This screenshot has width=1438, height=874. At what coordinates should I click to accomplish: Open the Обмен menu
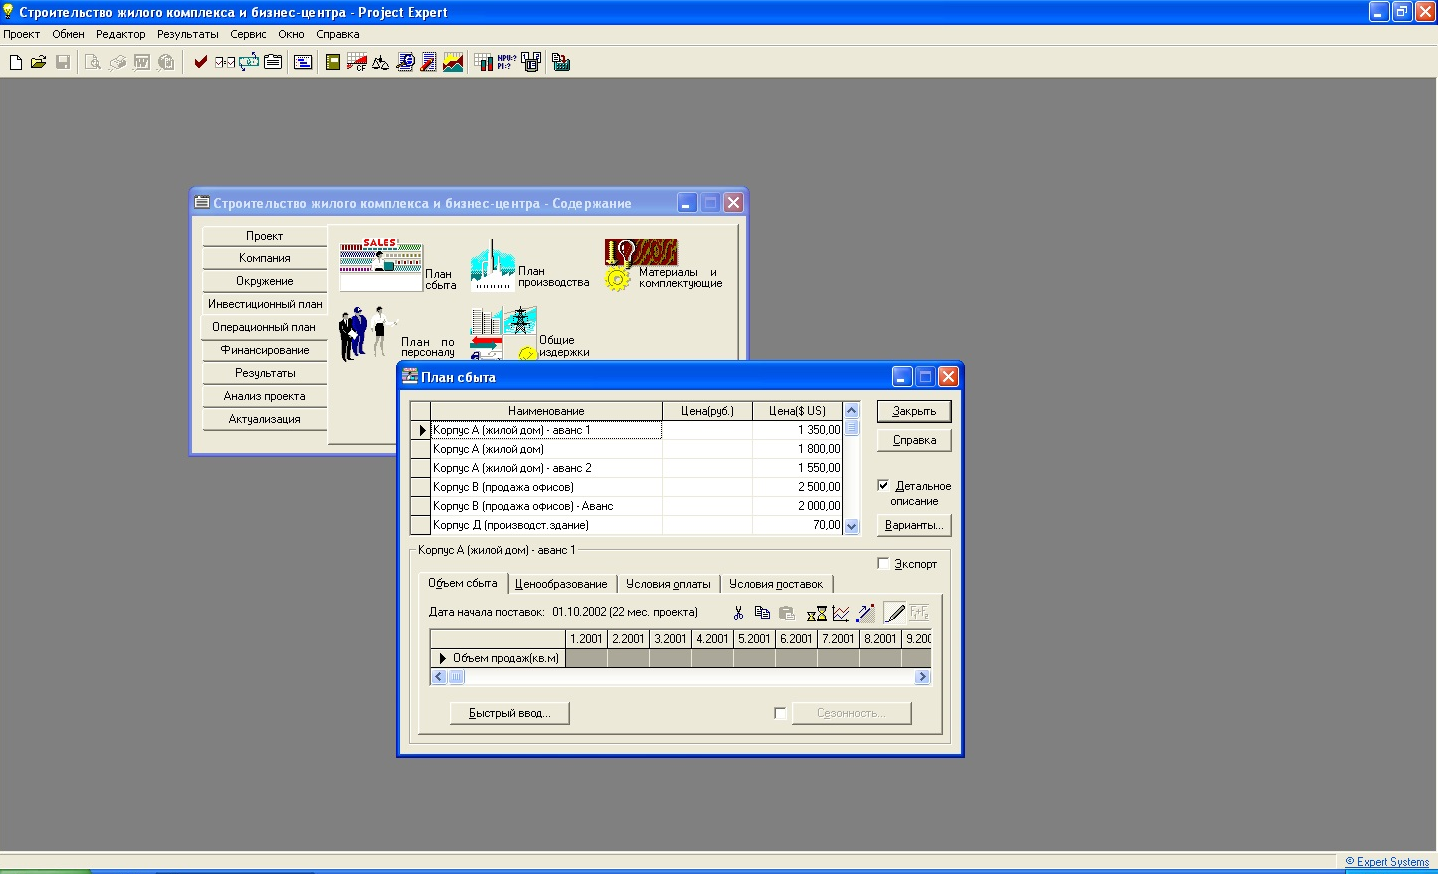point(69,34)
